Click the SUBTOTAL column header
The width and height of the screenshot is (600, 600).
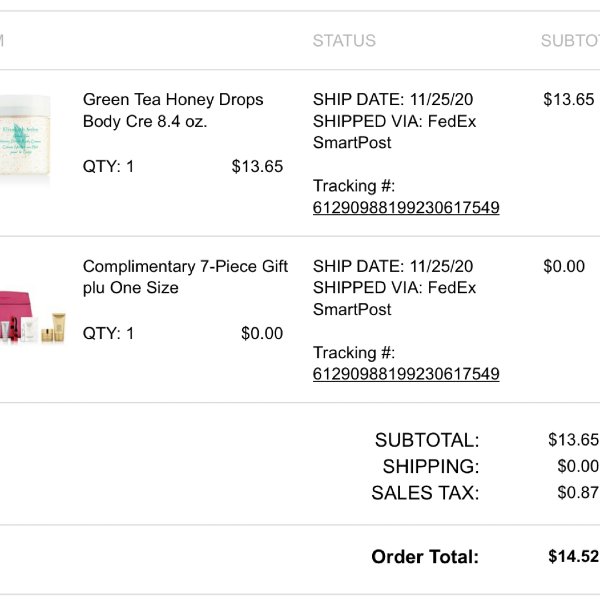click(570, 41)
